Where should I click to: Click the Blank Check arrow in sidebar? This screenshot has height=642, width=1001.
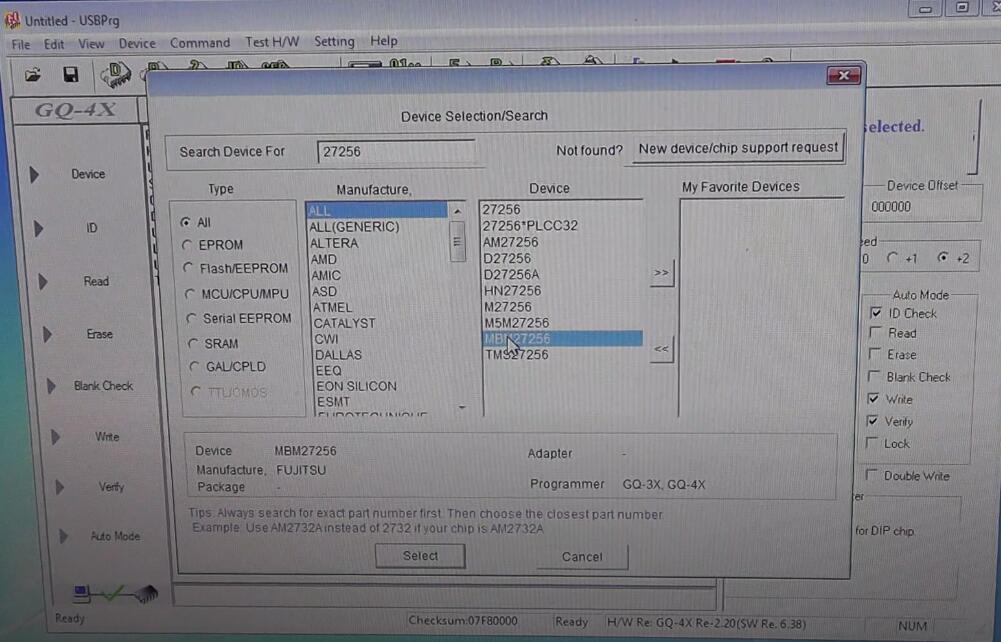click(x=51, y=386)
